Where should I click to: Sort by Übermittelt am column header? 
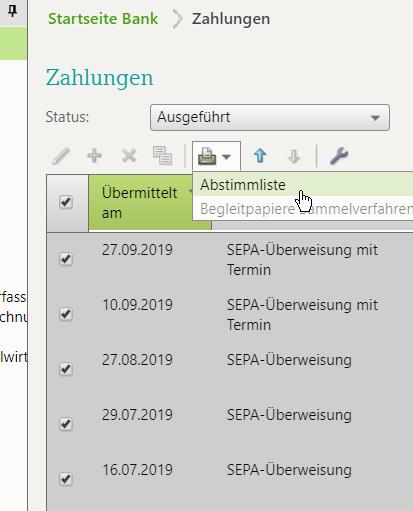pyautogui.click(x=140, y=203)
